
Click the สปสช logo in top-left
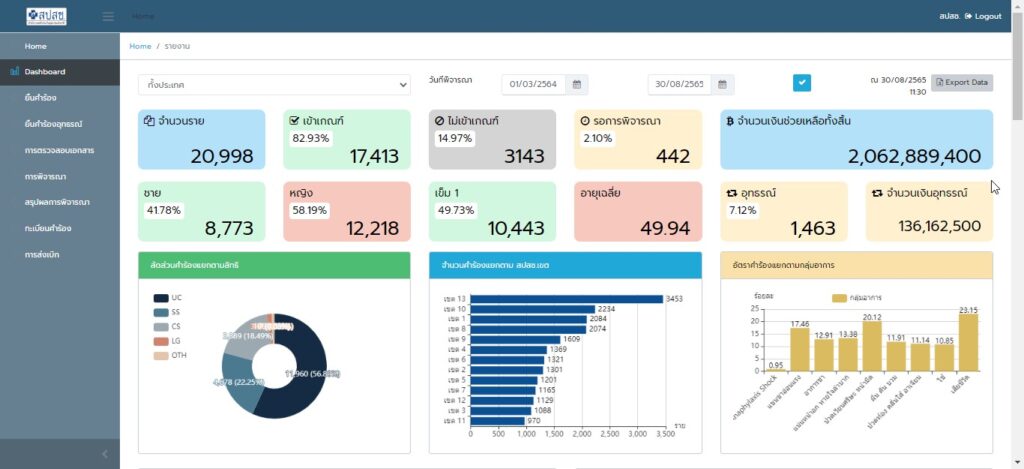[46, 16]
